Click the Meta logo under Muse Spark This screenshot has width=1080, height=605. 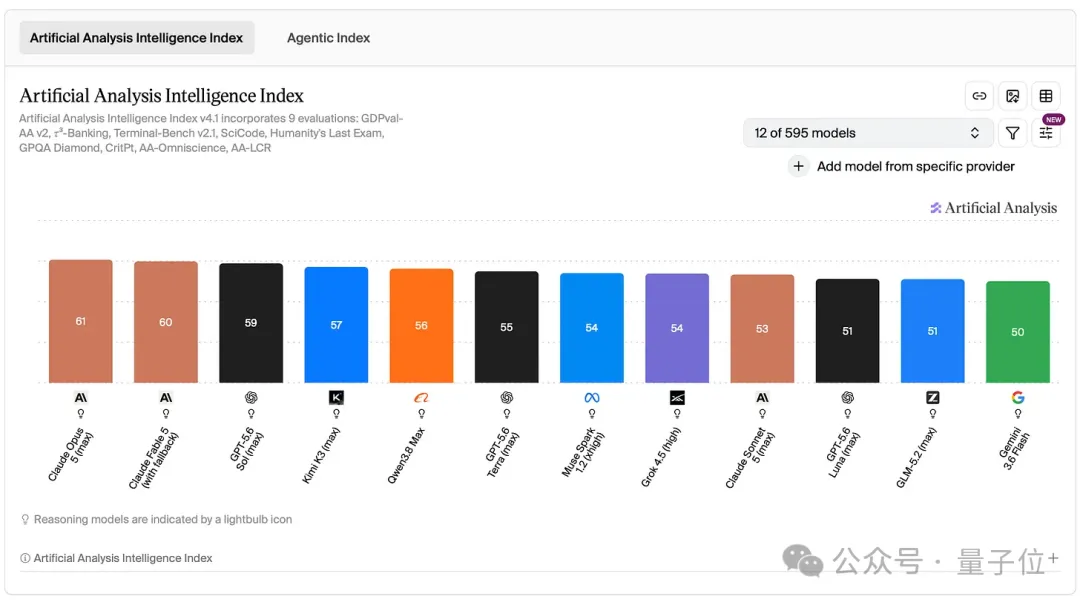coord(592,398)
